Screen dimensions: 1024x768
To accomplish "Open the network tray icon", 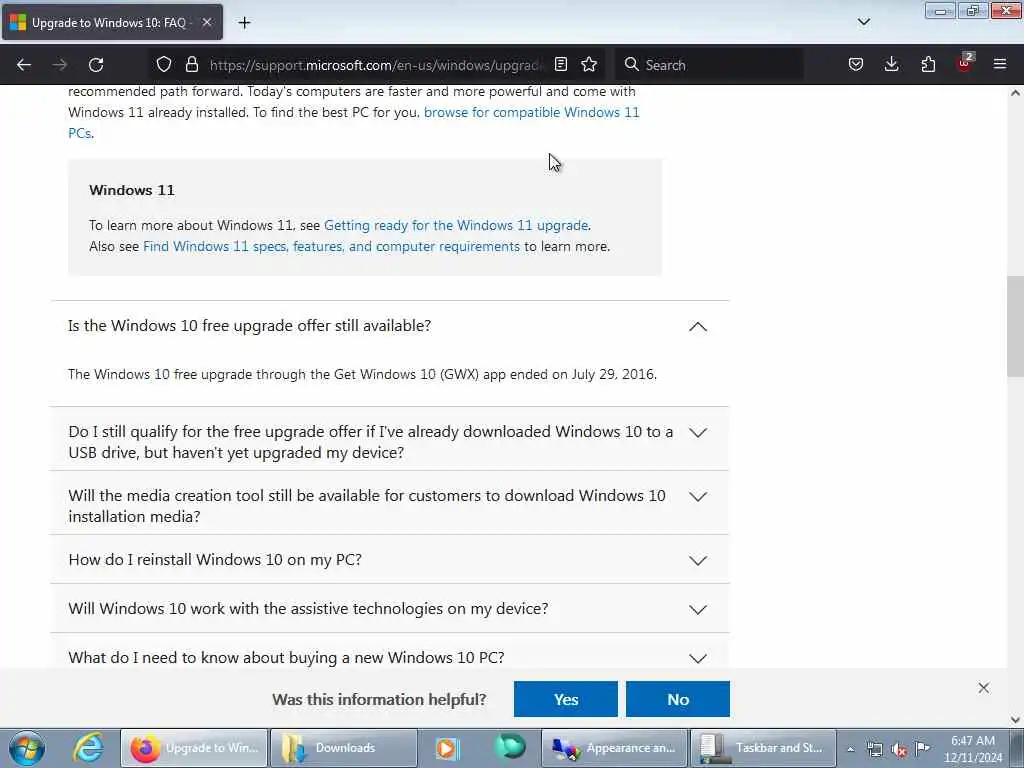I will point(874,749).
